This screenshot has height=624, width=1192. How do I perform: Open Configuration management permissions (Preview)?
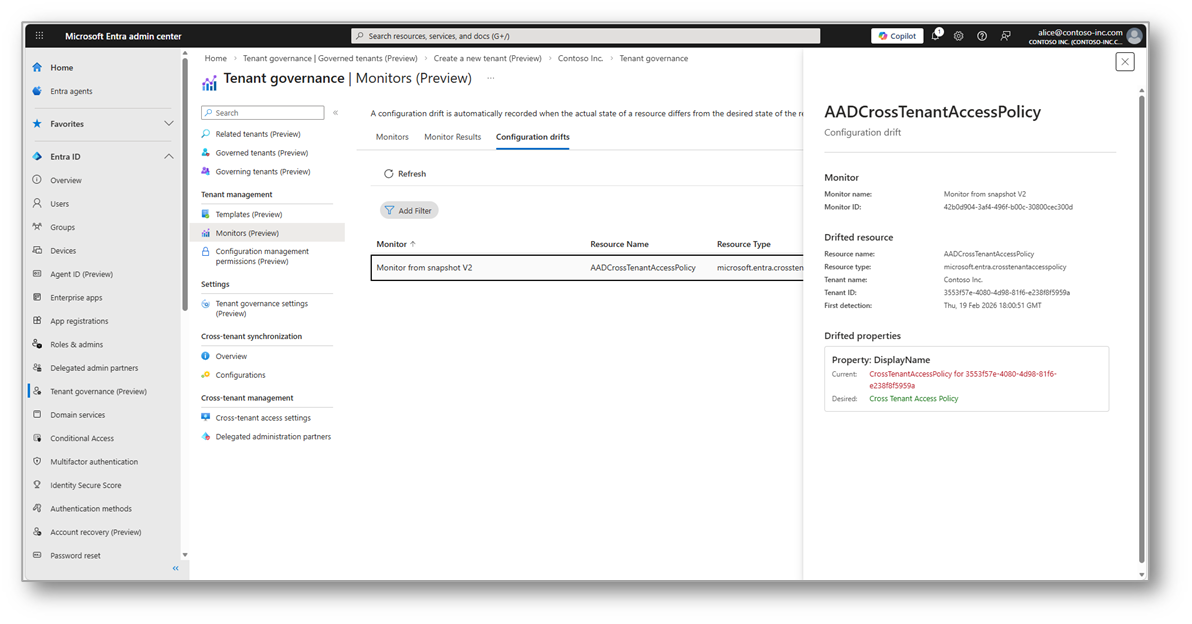(262, 256)
